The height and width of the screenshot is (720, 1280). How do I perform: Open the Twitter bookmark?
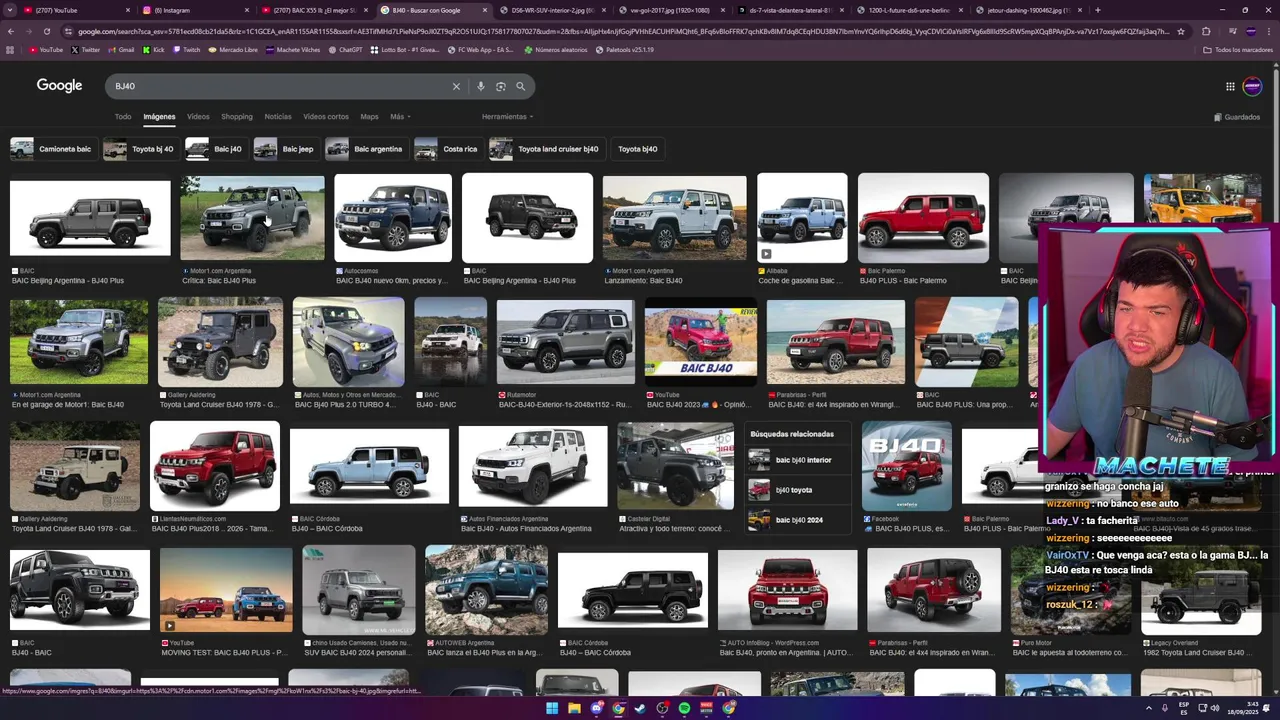coord(86,49)
